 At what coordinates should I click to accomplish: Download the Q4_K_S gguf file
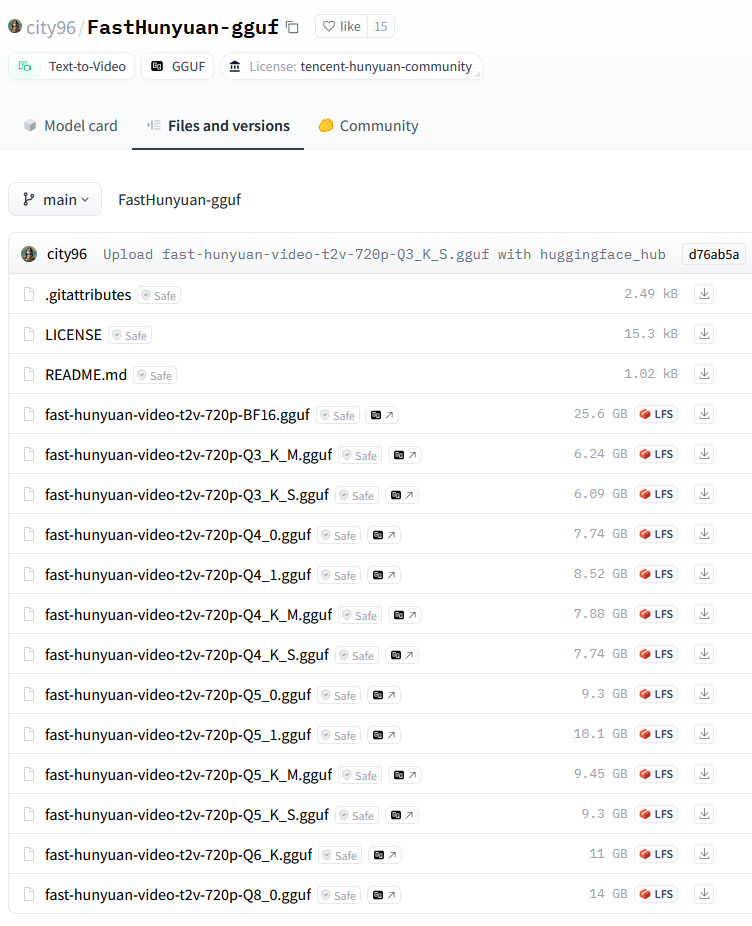704,654
